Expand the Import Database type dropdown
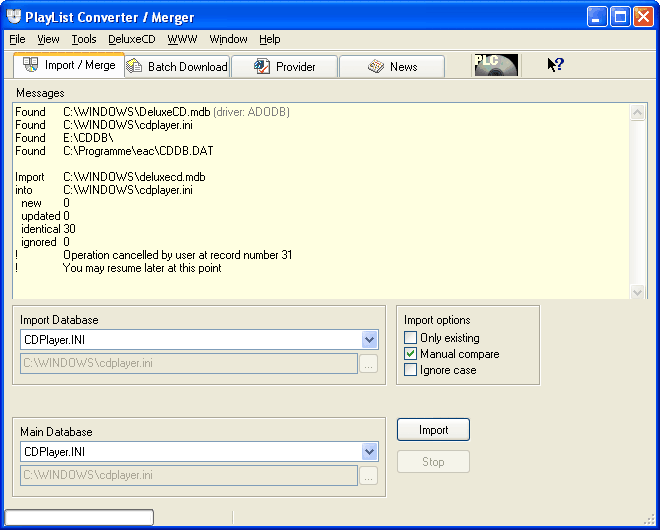 (369, 340)
